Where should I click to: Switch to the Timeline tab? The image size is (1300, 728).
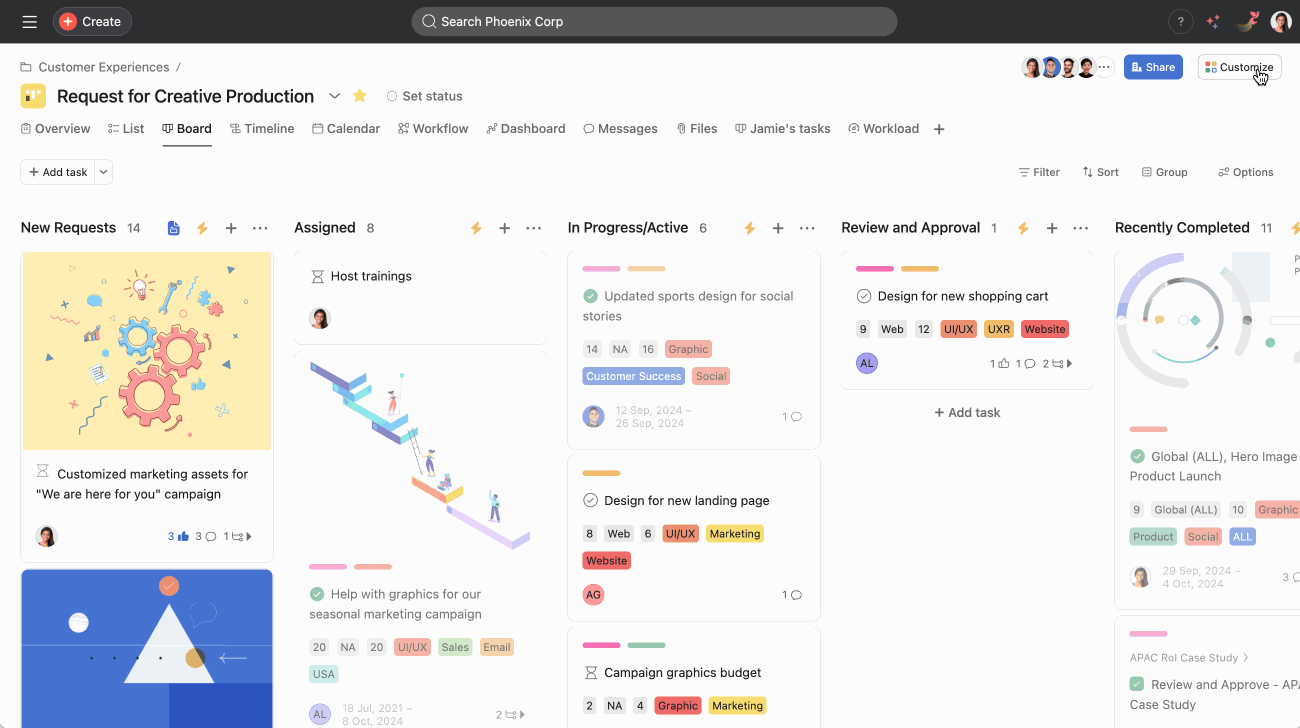pos(261,128)
